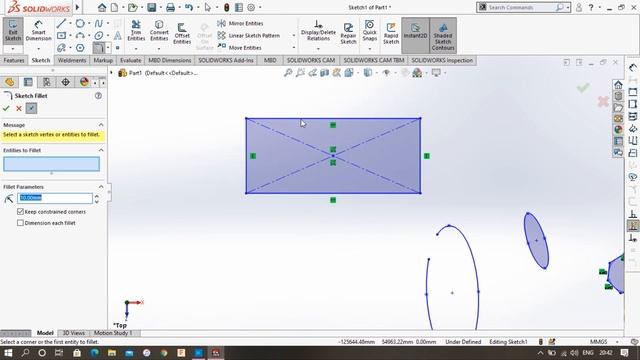Image resolution: width=640 pixels, height=360 pixels.
Task: Collapse Fillet Parameters section
Action: [x=101, y=187]
